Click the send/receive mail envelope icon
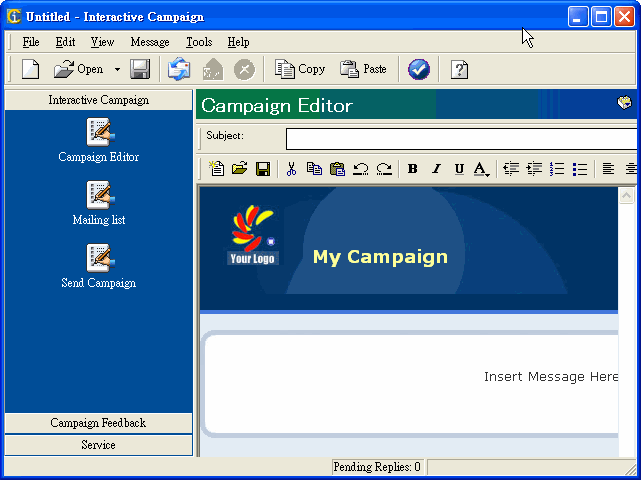This screenshot has height=480, width=641. 179,69
